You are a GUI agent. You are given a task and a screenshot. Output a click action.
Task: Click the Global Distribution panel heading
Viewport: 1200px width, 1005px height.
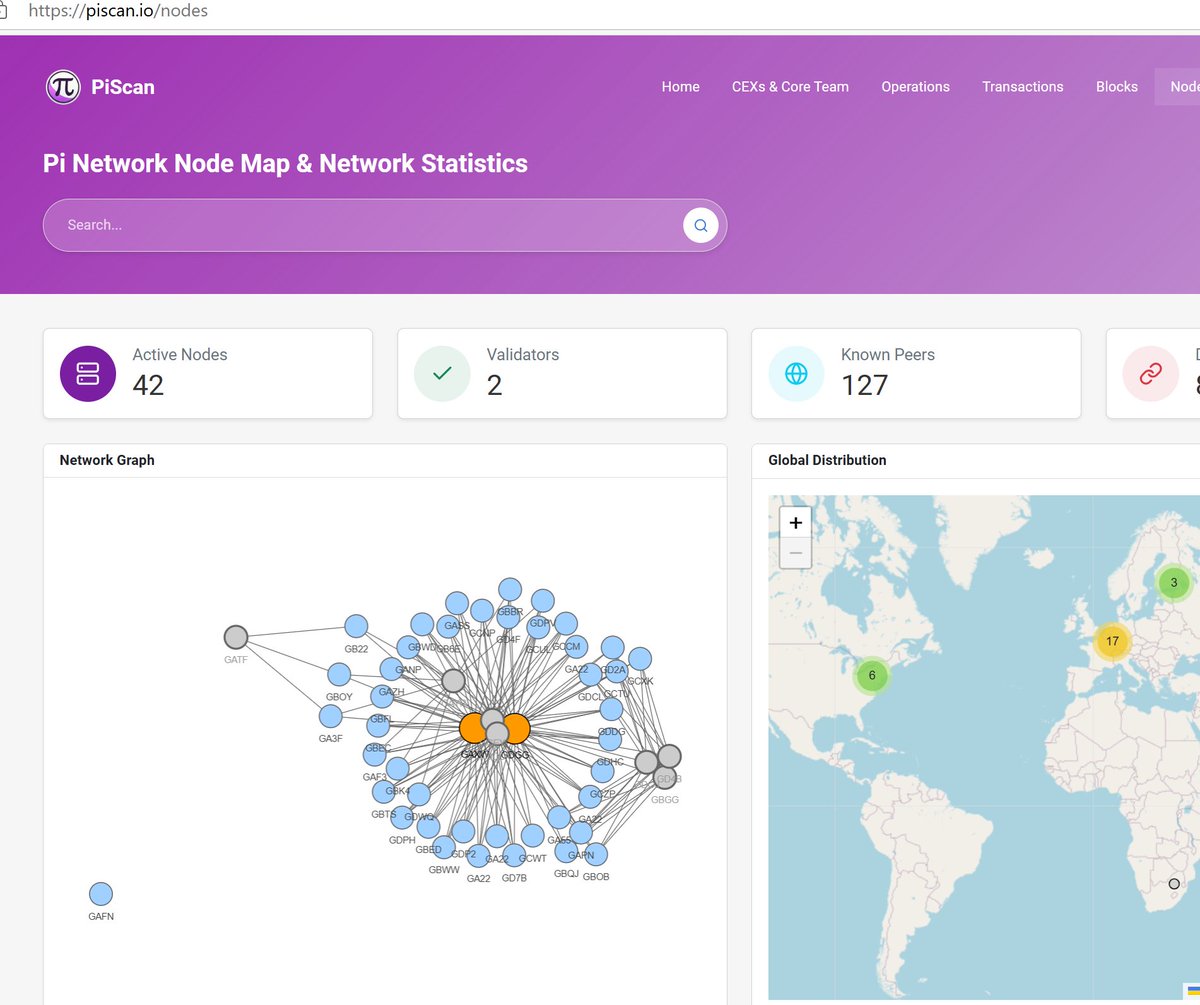(827, 461)
